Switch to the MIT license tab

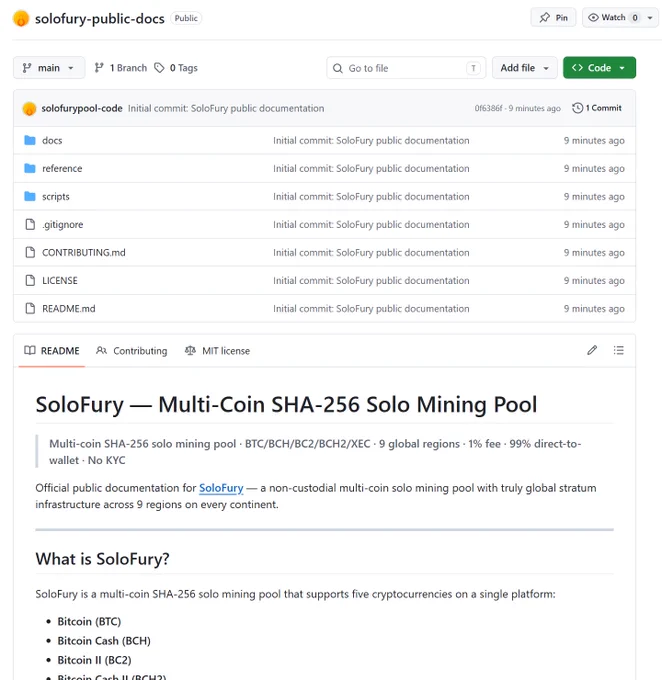218,351
